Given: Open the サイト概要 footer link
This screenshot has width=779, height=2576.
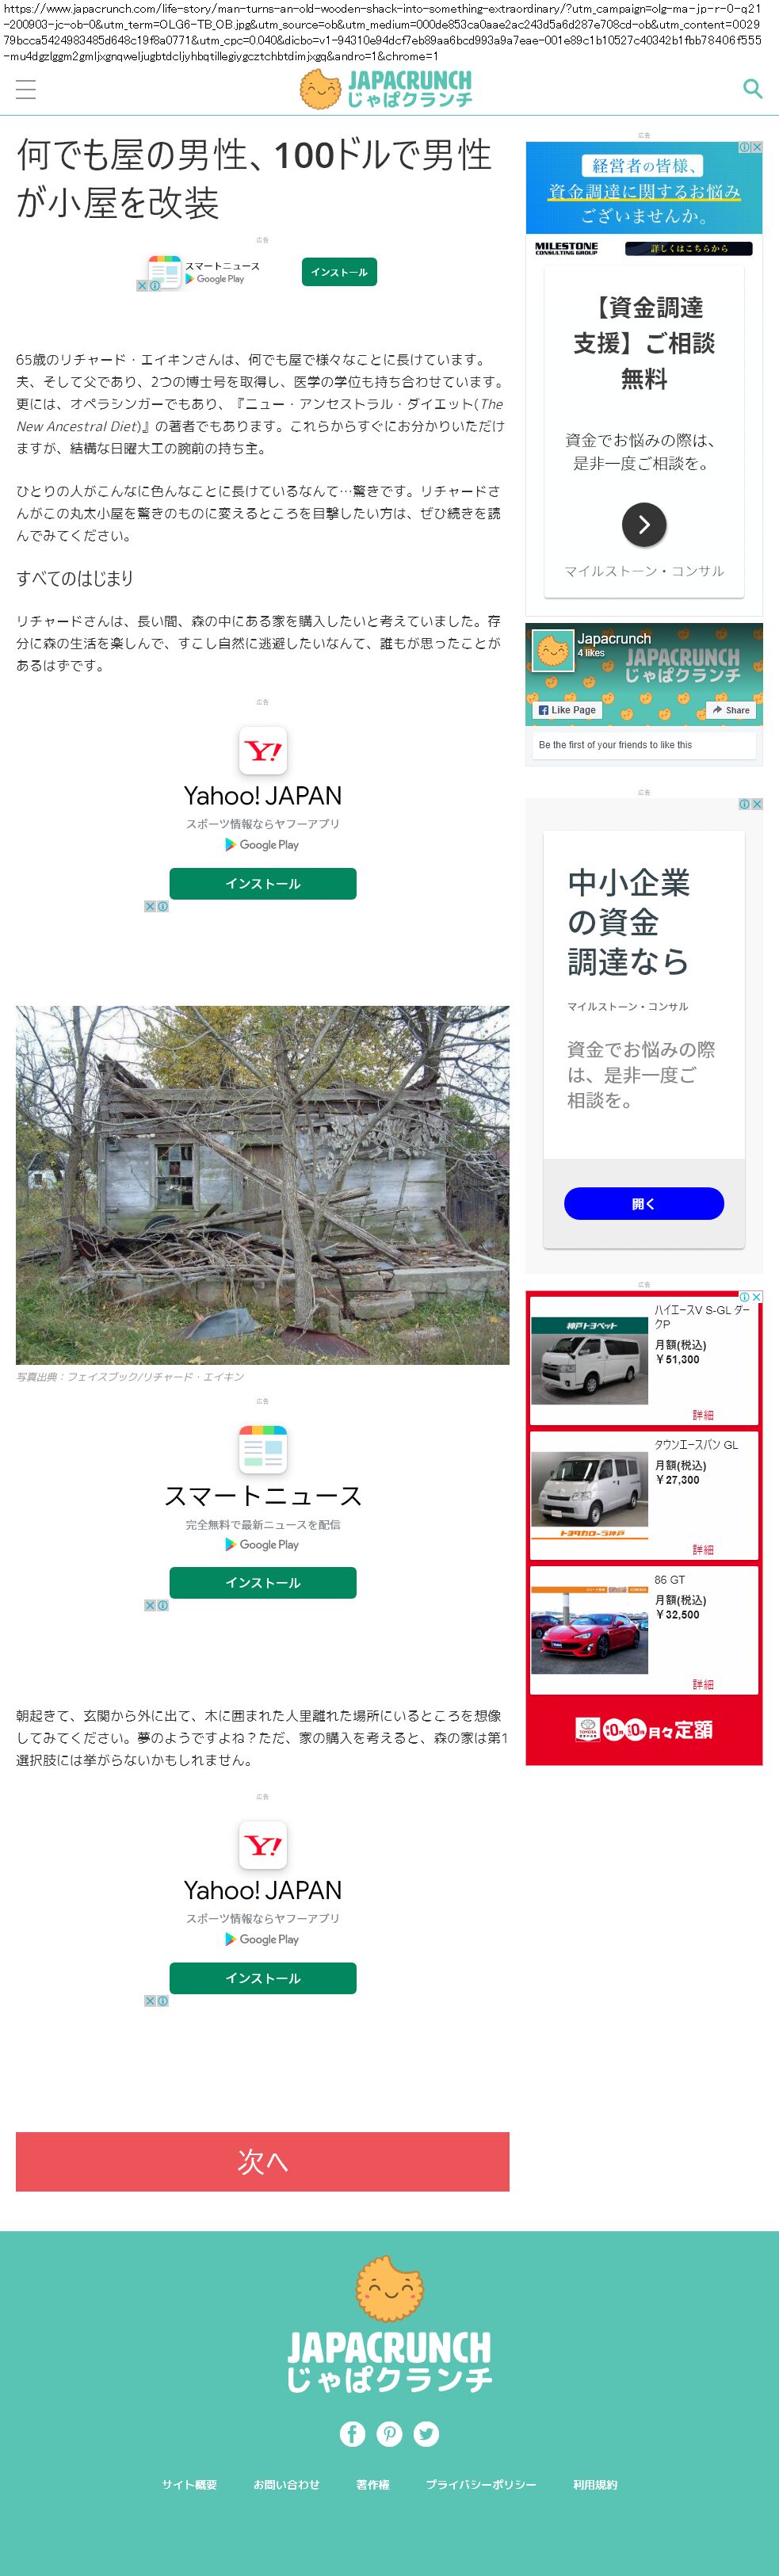Looking at the screenshot, I should (190, 2484).
